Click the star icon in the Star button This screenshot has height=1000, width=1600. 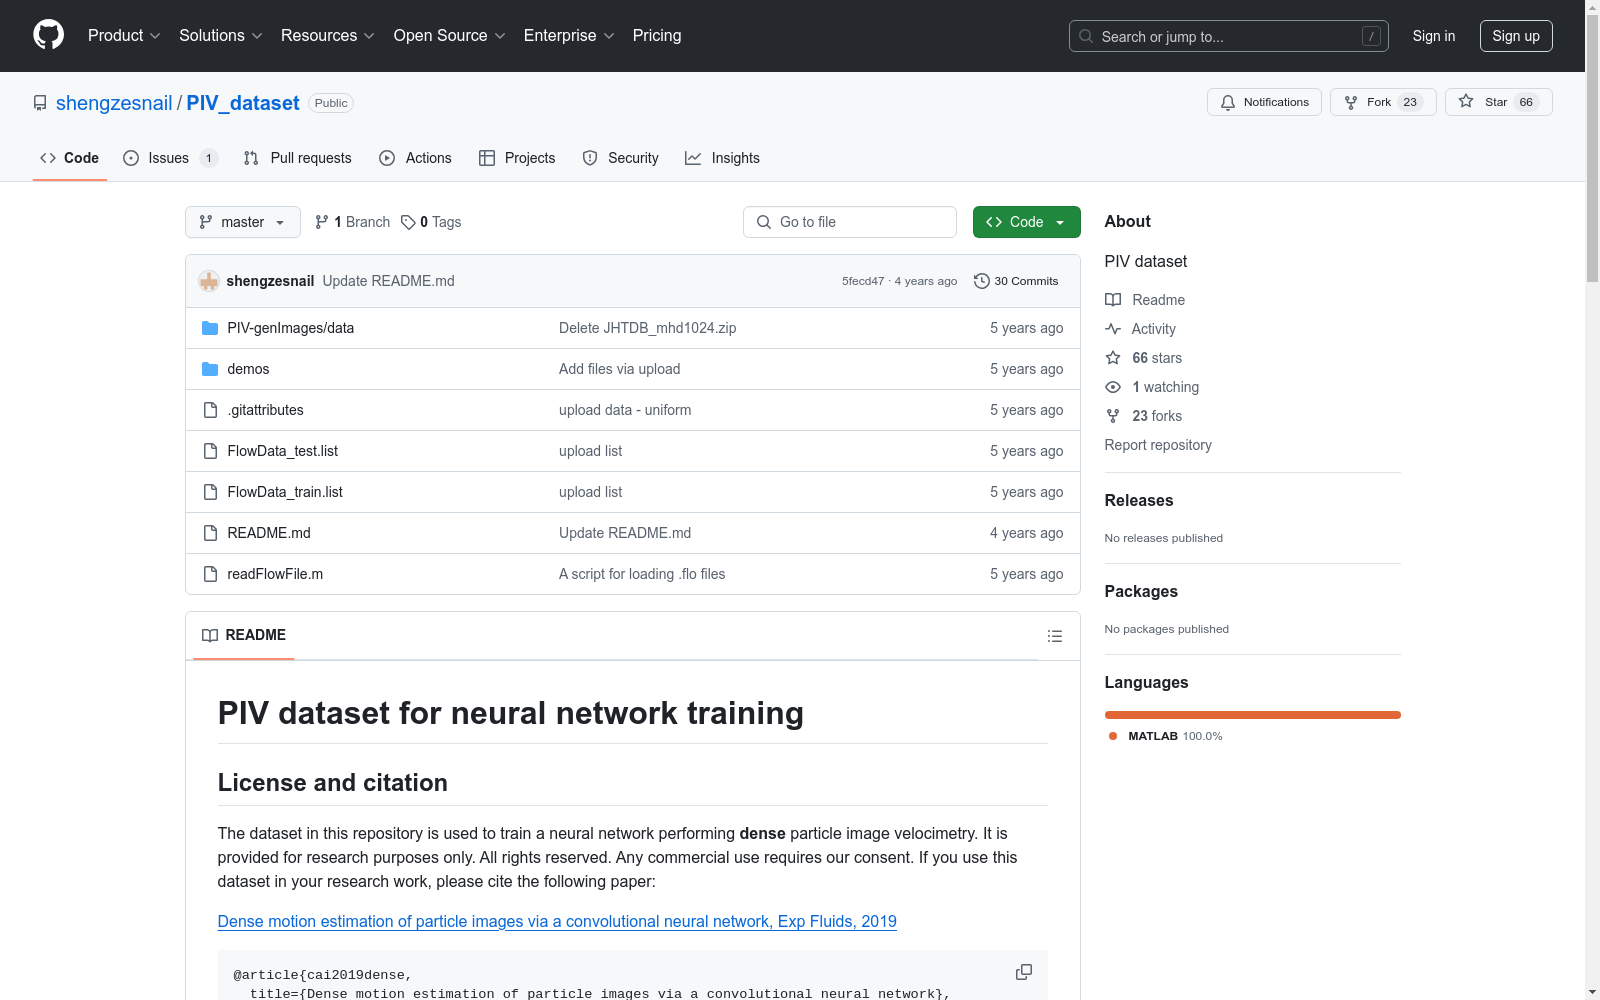click(1466, 101)
